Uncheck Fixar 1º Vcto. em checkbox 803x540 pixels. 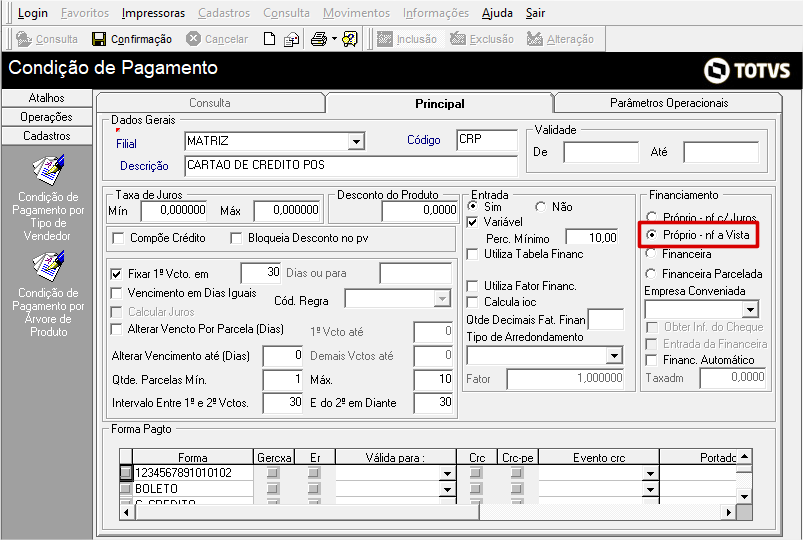116,274
